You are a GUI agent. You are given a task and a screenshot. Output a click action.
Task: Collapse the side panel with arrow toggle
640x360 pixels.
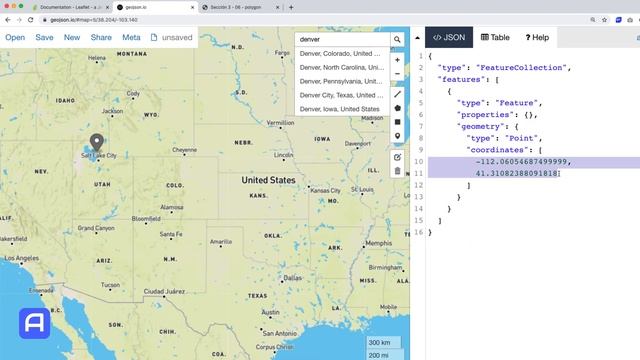(x=417, y=38)
